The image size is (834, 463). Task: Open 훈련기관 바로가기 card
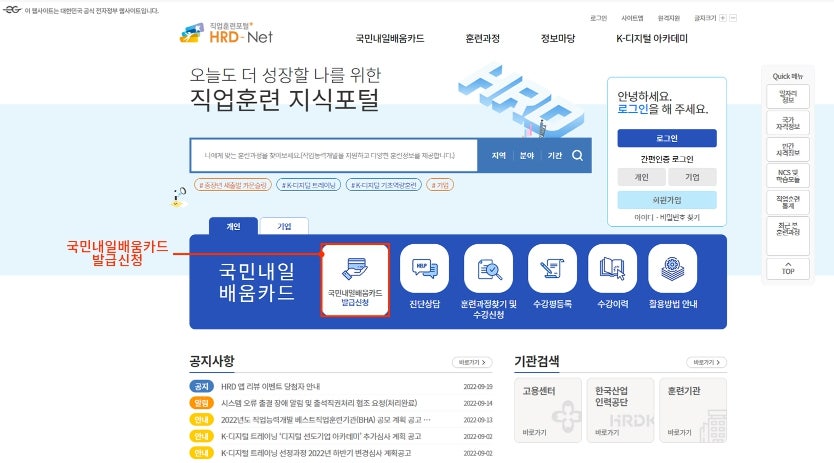(x=693, y=410)
